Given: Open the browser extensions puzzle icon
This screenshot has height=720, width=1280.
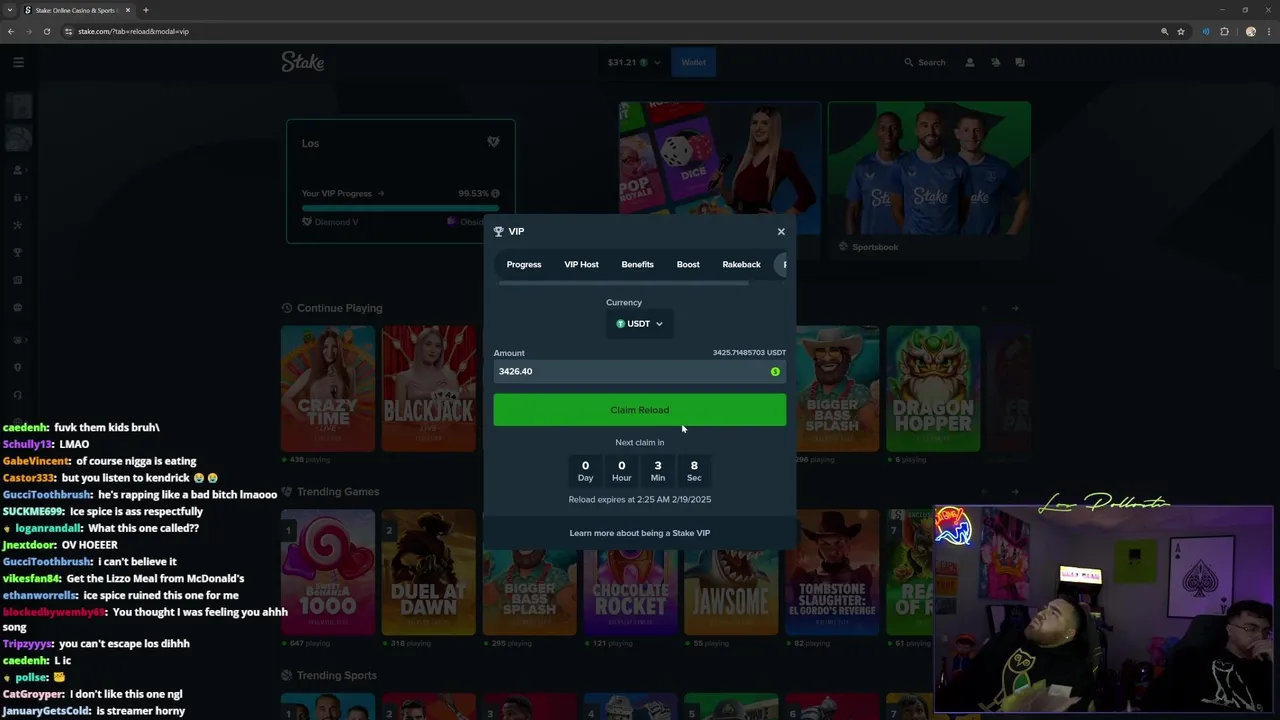Looking at the screenshot, I should click(x=1224, y=31).
